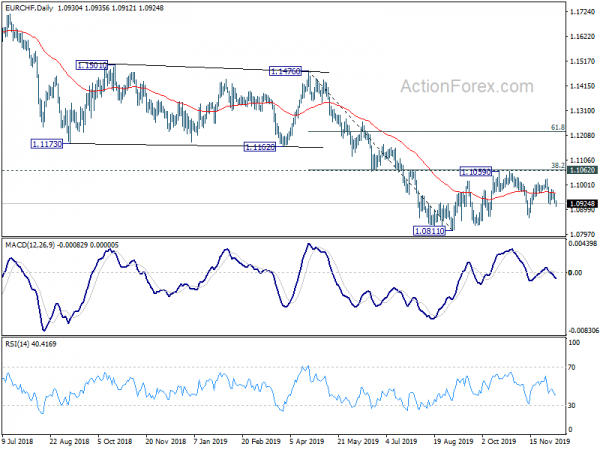Click the 1.14150 price axis value

pos(582,86)
